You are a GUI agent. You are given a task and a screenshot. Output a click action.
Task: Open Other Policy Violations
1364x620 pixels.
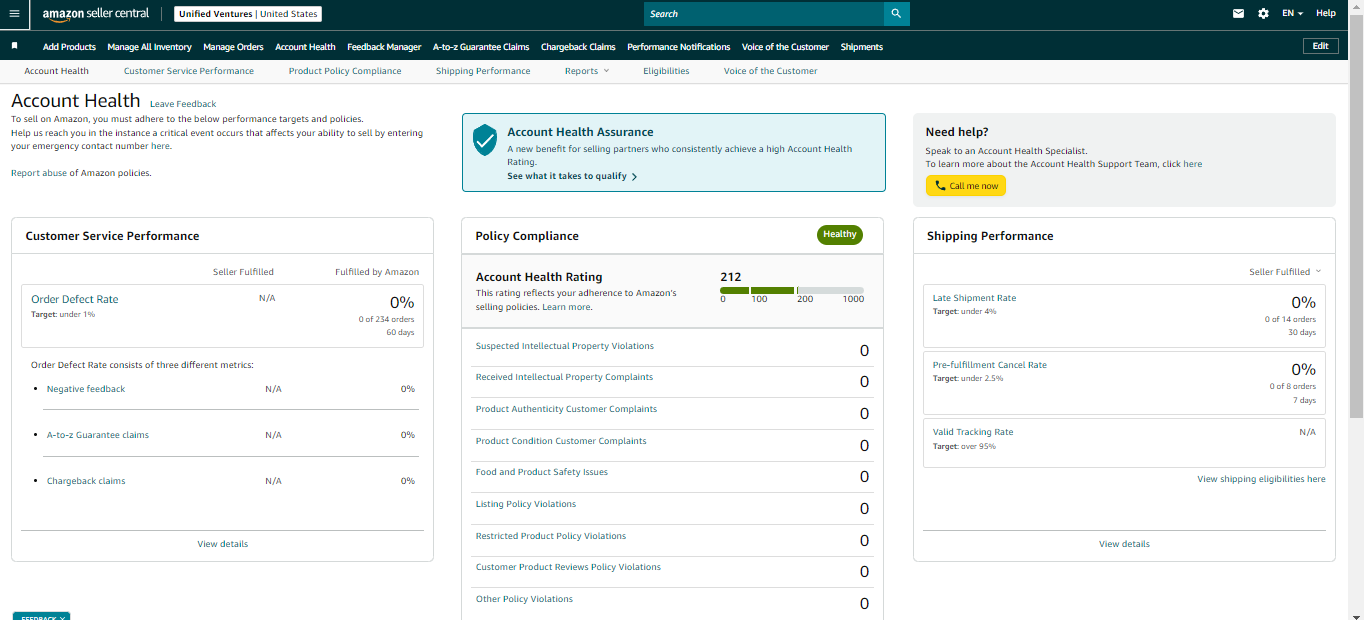(524, 599)
